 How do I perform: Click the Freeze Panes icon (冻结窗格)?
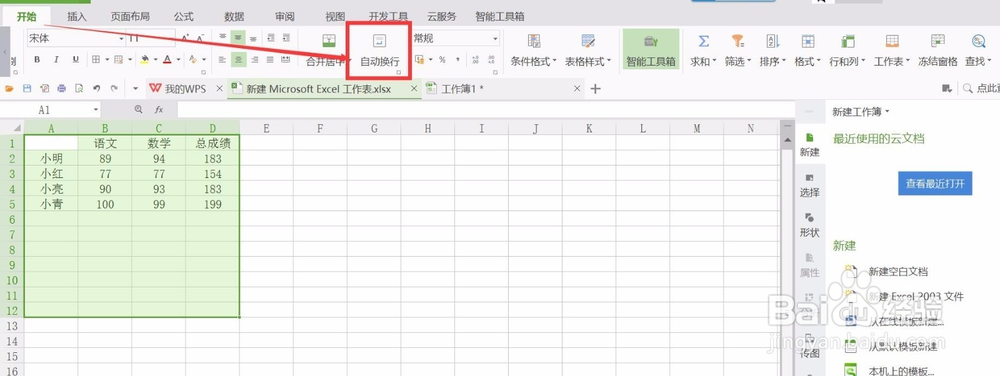(938, 41)
